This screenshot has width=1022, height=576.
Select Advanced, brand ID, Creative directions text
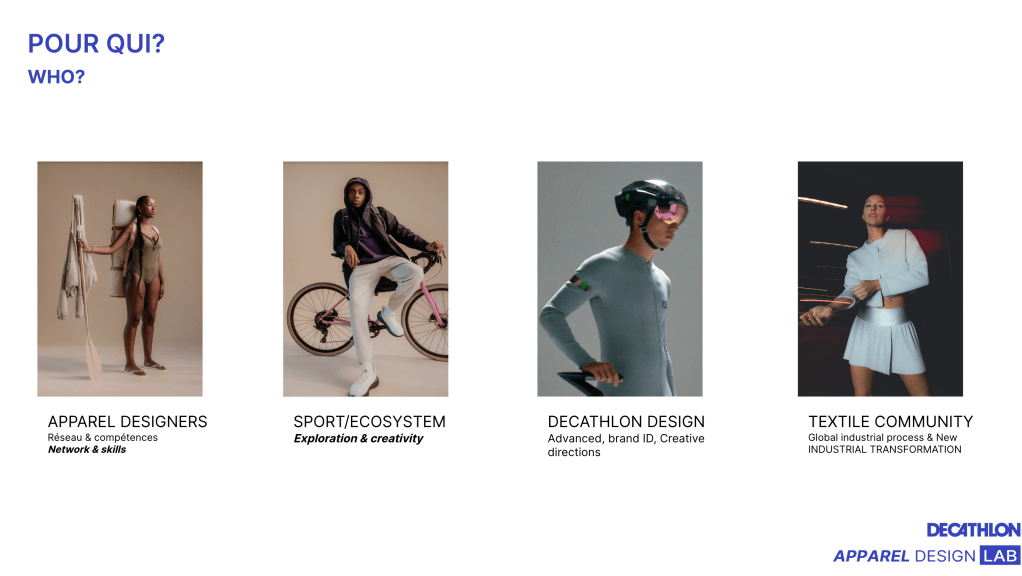[626, 445]
